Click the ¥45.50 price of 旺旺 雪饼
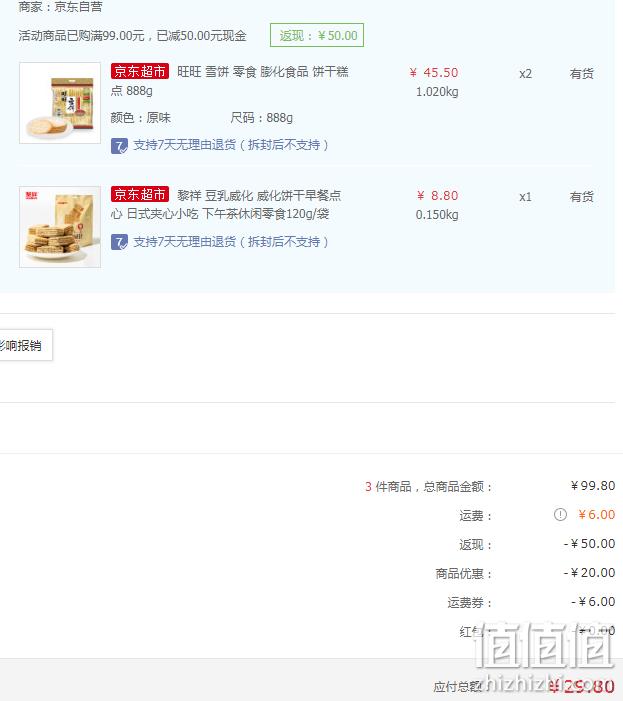Image resolution: width=623 pixels, height=701 pixels. (434, 72)
